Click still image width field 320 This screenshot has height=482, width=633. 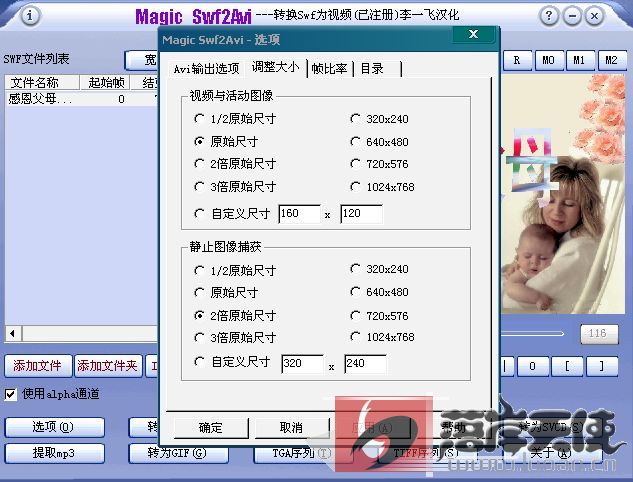pos(302,364)
